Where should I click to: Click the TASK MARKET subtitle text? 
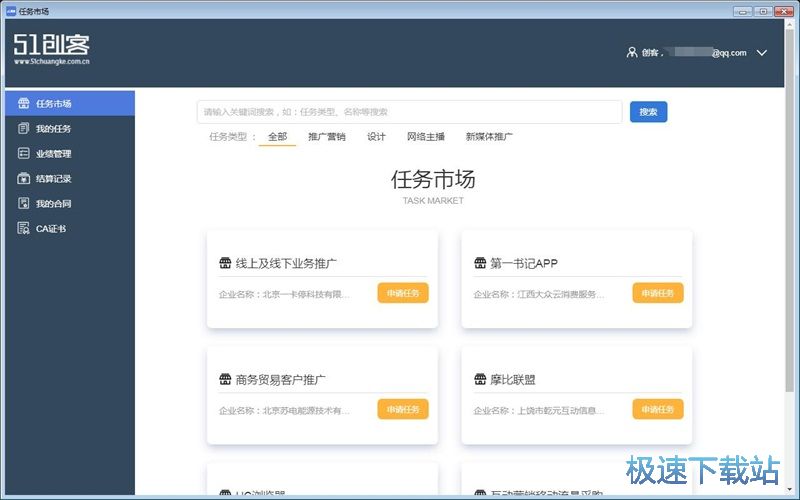433,201
